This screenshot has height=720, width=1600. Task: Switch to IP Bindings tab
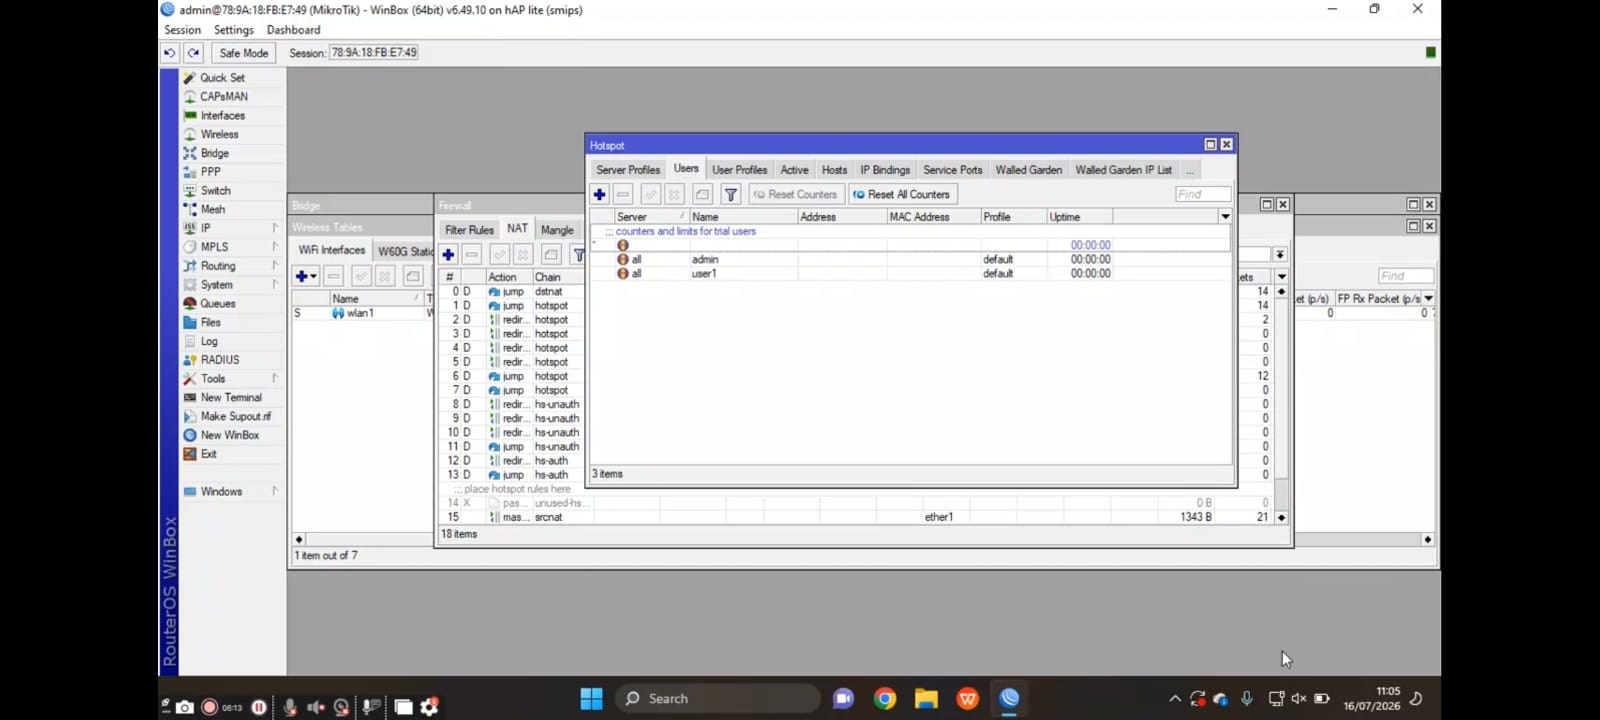[x=885, y=170]
